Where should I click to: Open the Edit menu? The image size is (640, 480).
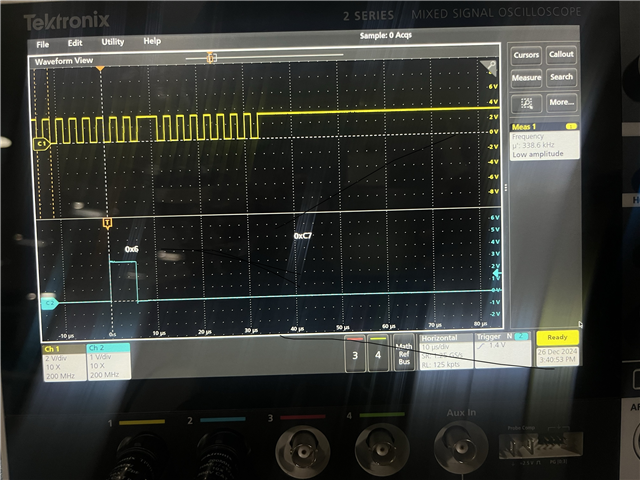[75, 43]
